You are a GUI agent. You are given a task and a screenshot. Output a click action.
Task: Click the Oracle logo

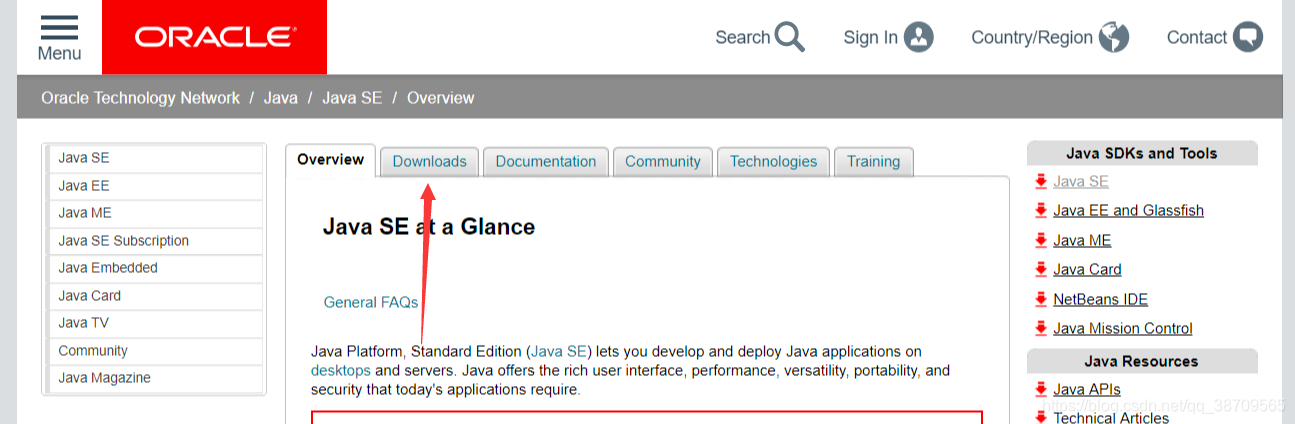[x=215, y=37]
